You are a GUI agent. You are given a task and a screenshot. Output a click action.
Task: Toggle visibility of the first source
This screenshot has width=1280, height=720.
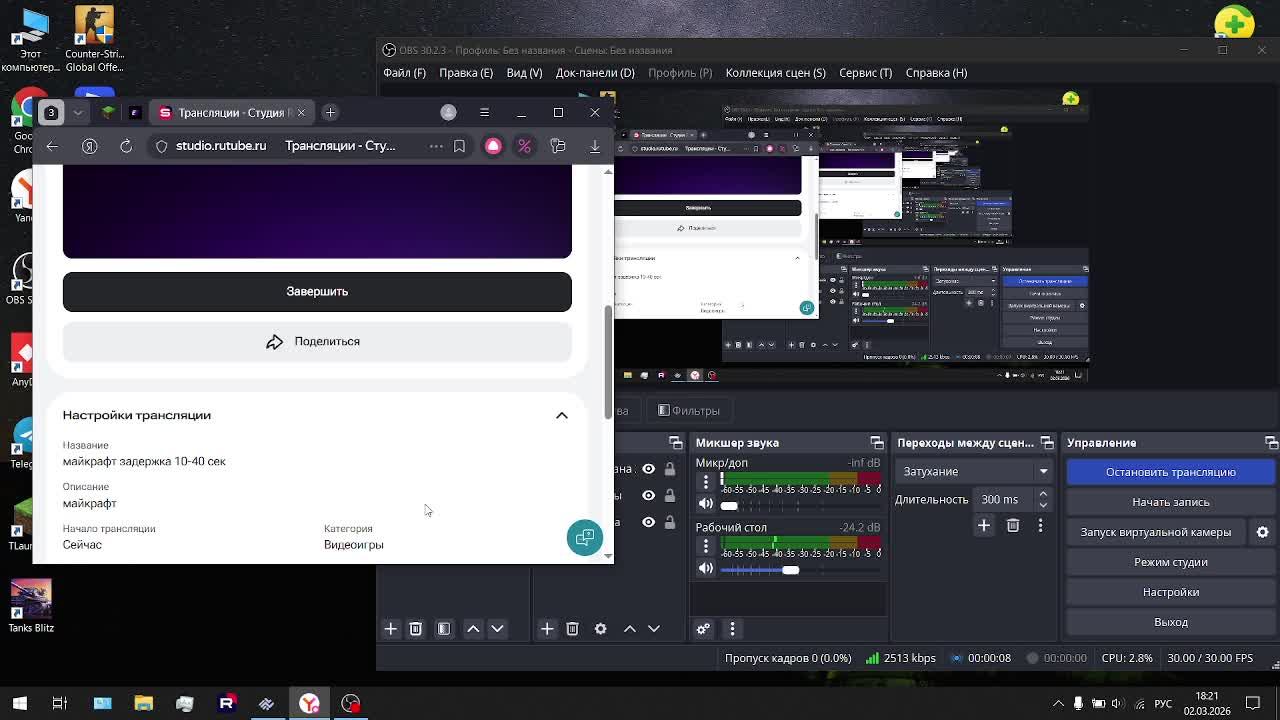(648, 469)
